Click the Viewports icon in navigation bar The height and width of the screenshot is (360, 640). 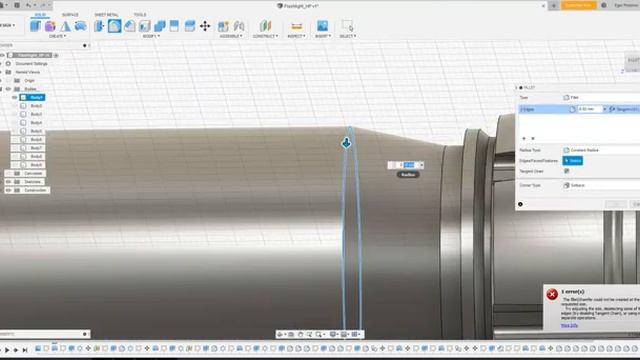(x=355, y=334)
